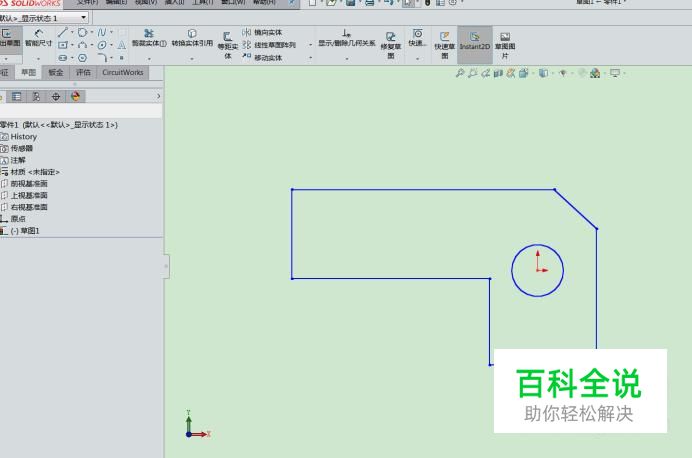Select the Circle sketch tool
The width and height of the screenshot is (692, 458).
tap(83, 32)
